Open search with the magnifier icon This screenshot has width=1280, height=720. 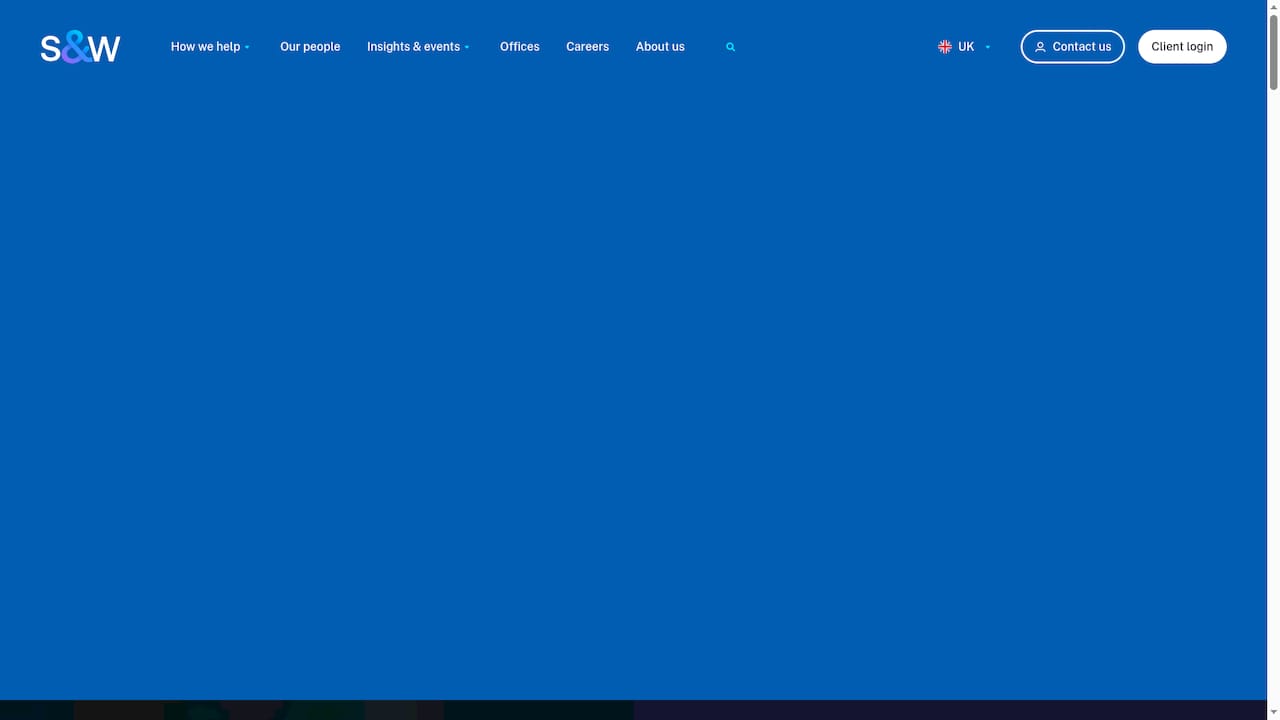pos(731,47)
